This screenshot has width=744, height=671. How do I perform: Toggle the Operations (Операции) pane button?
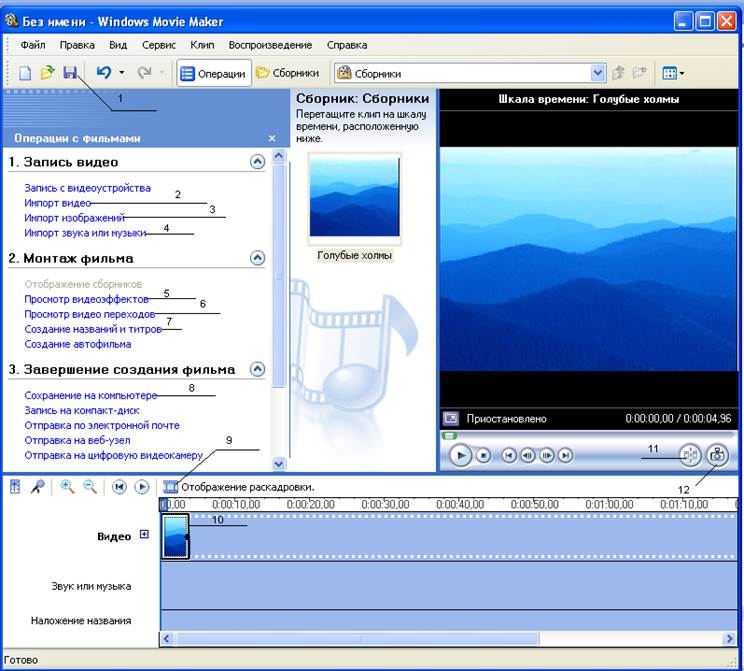pyautogui.click(x=213, y=73)
